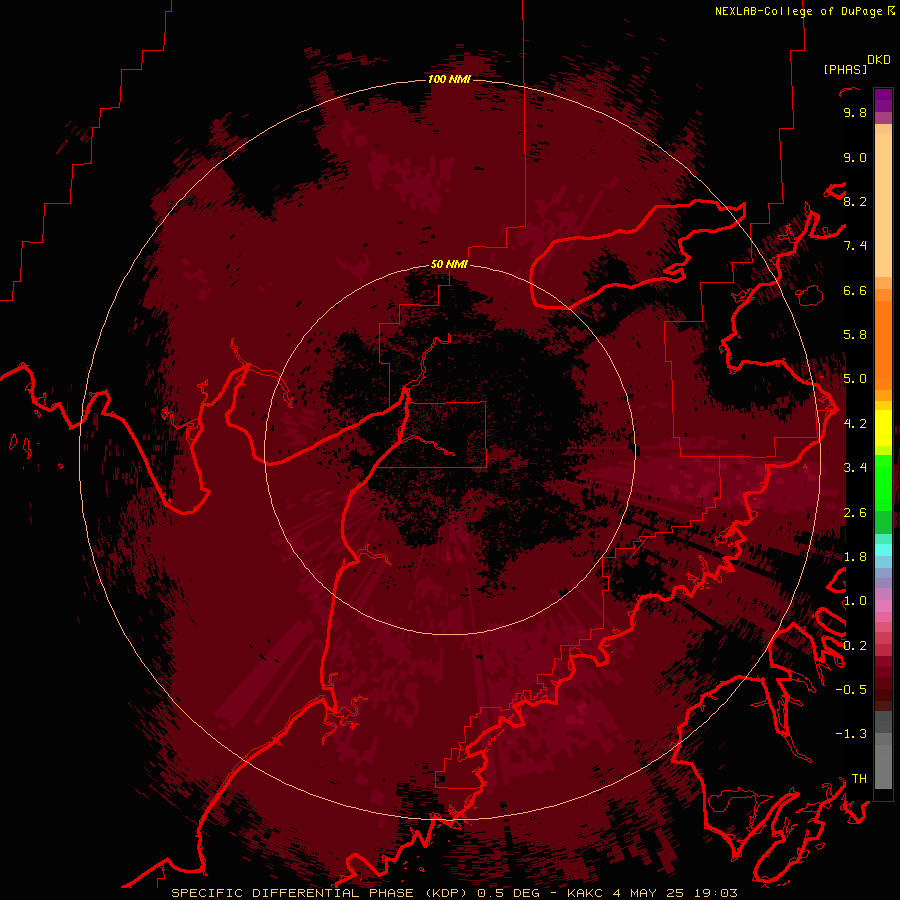This screenshot has height=900, width=900.
Task: Click the 9.8 scale value
Action: [855, 112]
